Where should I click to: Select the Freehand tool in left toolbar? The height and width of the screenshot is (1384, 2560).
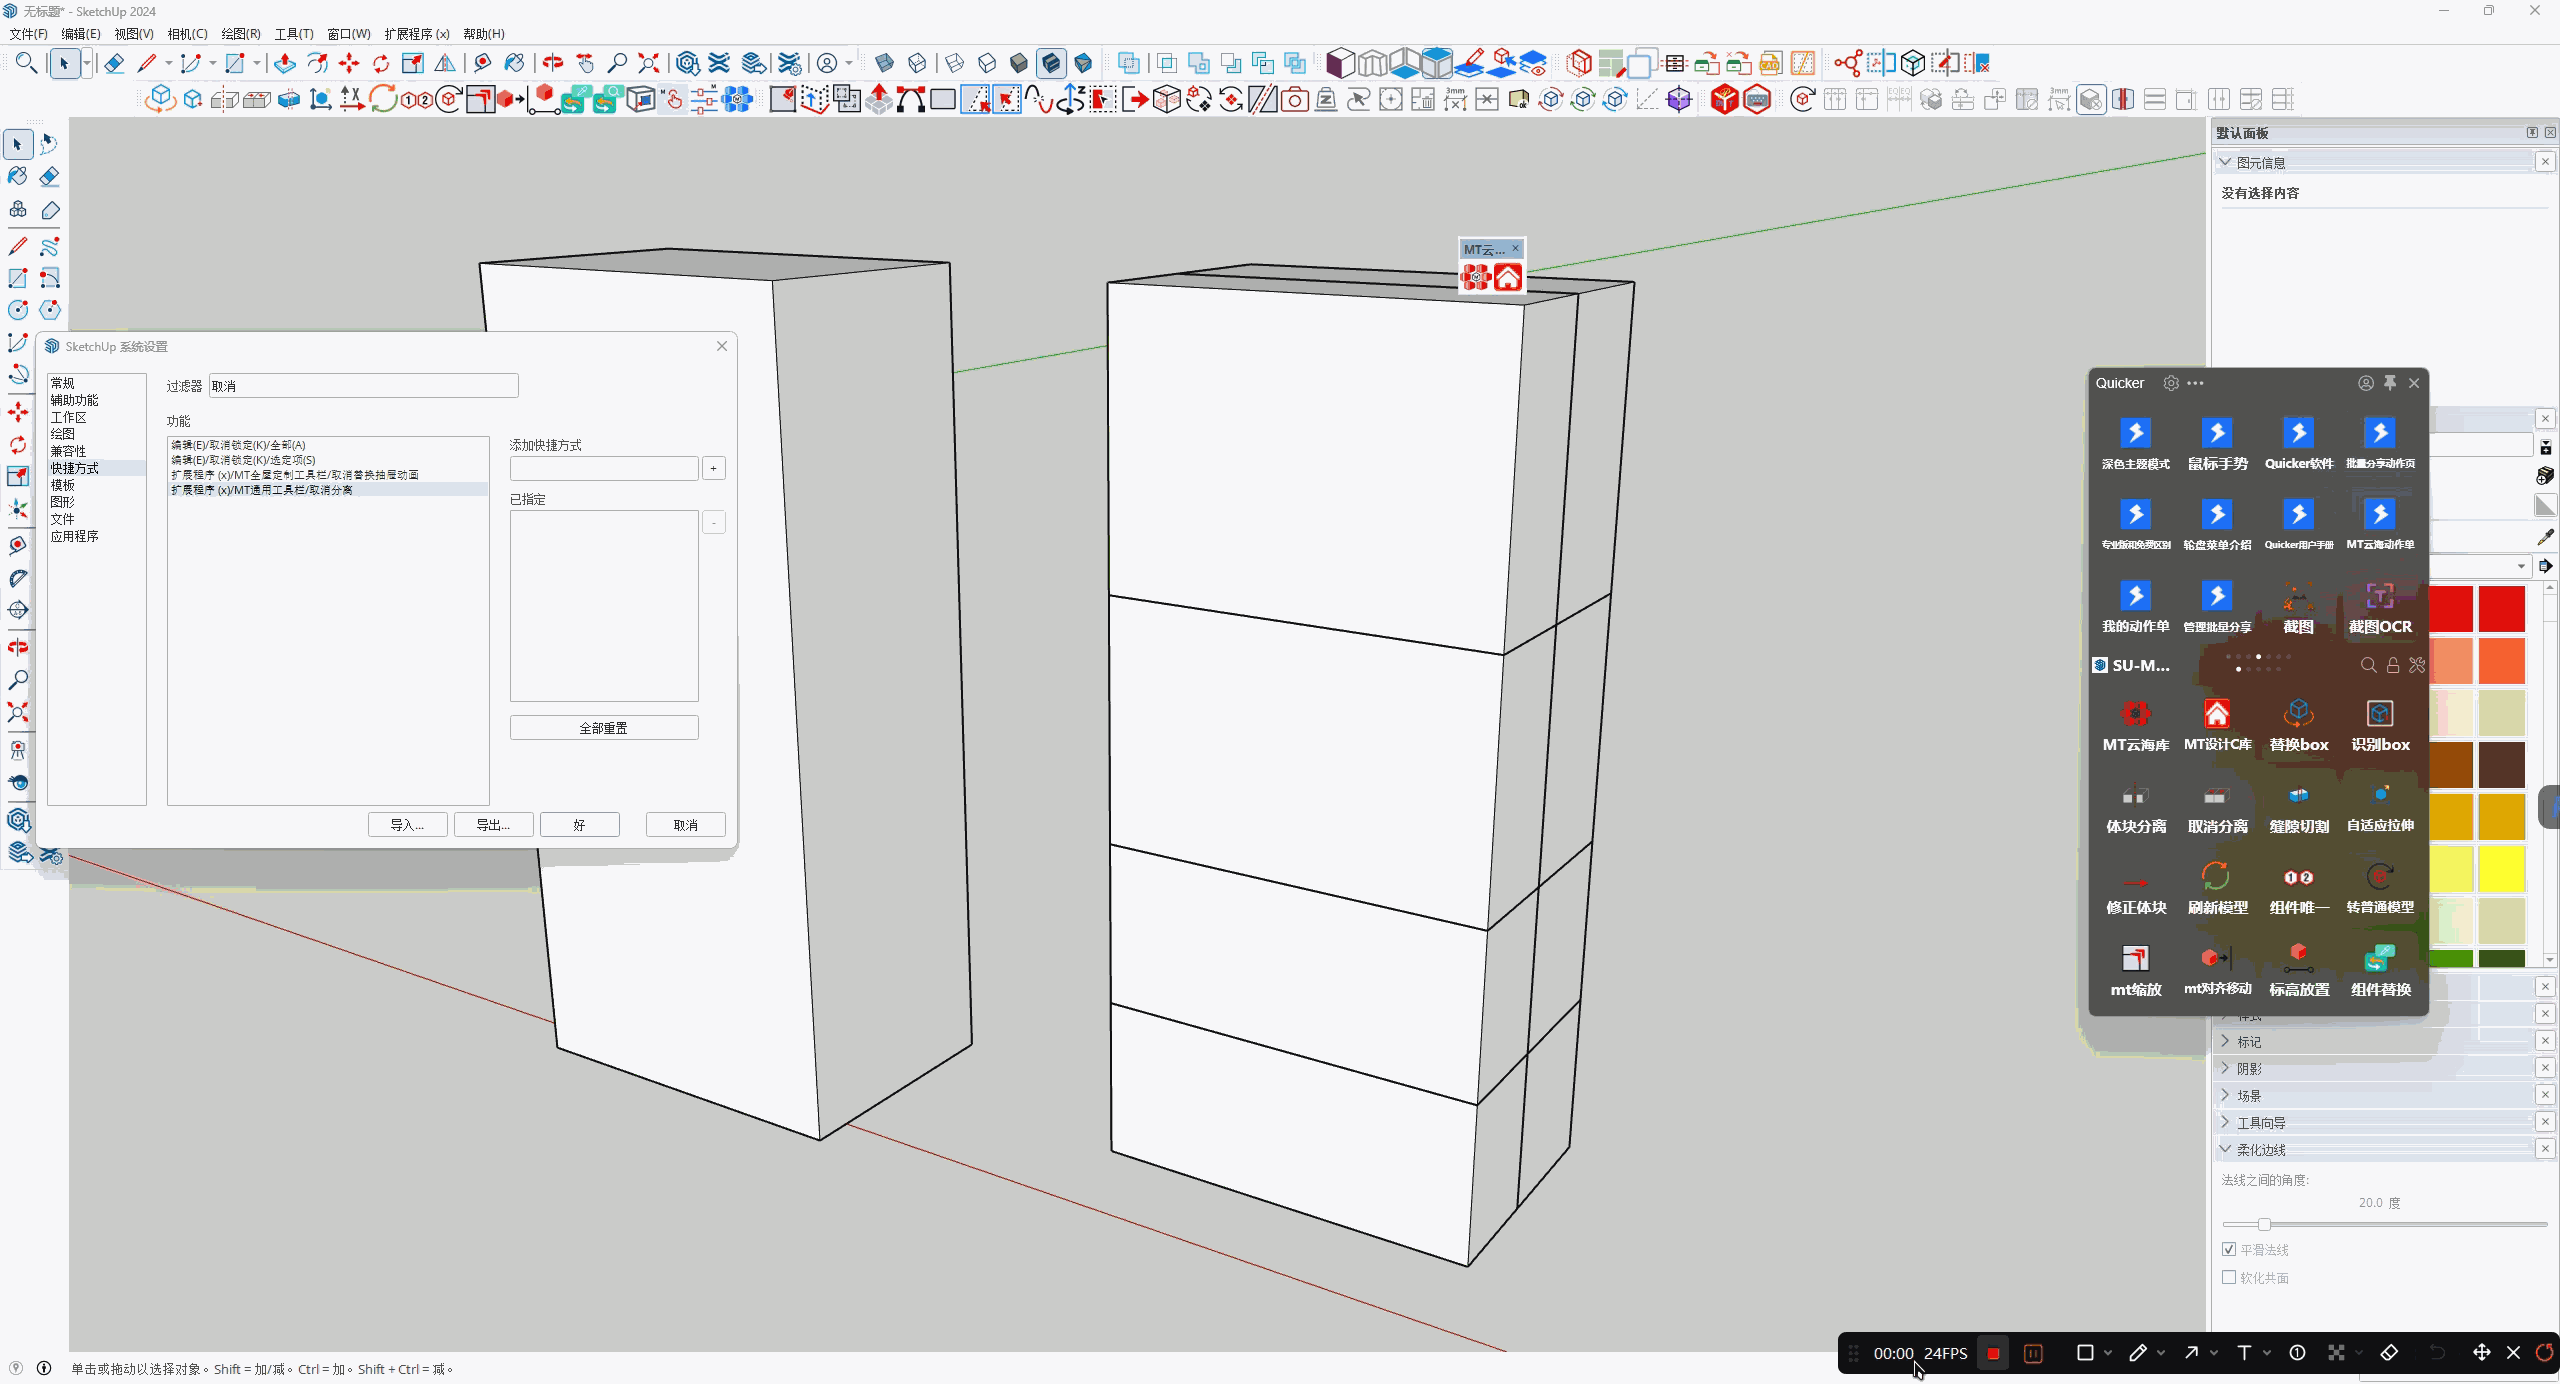pos(49,246)
